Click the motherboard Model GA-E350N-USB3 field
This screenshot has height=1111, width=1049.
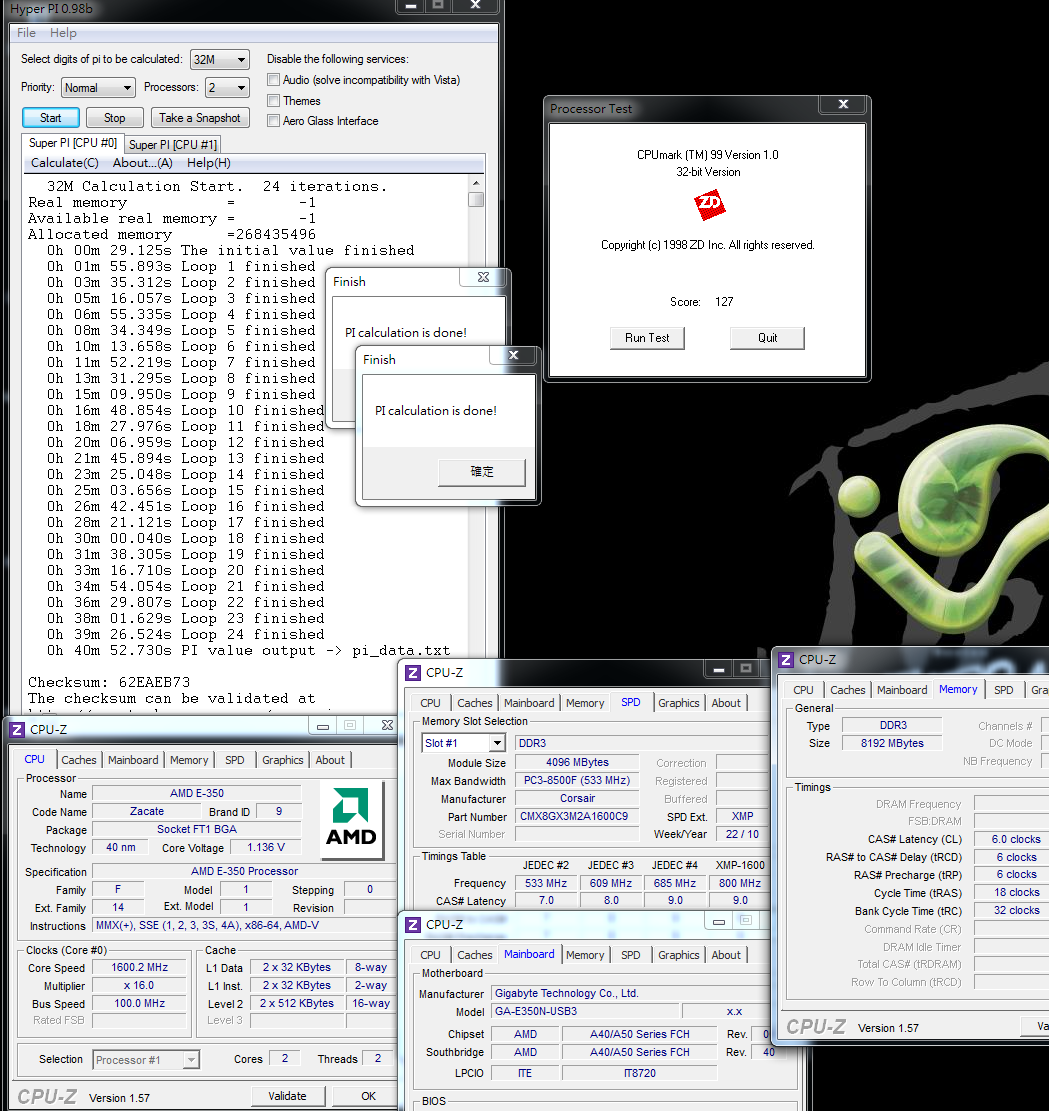tap(585, 1011)
